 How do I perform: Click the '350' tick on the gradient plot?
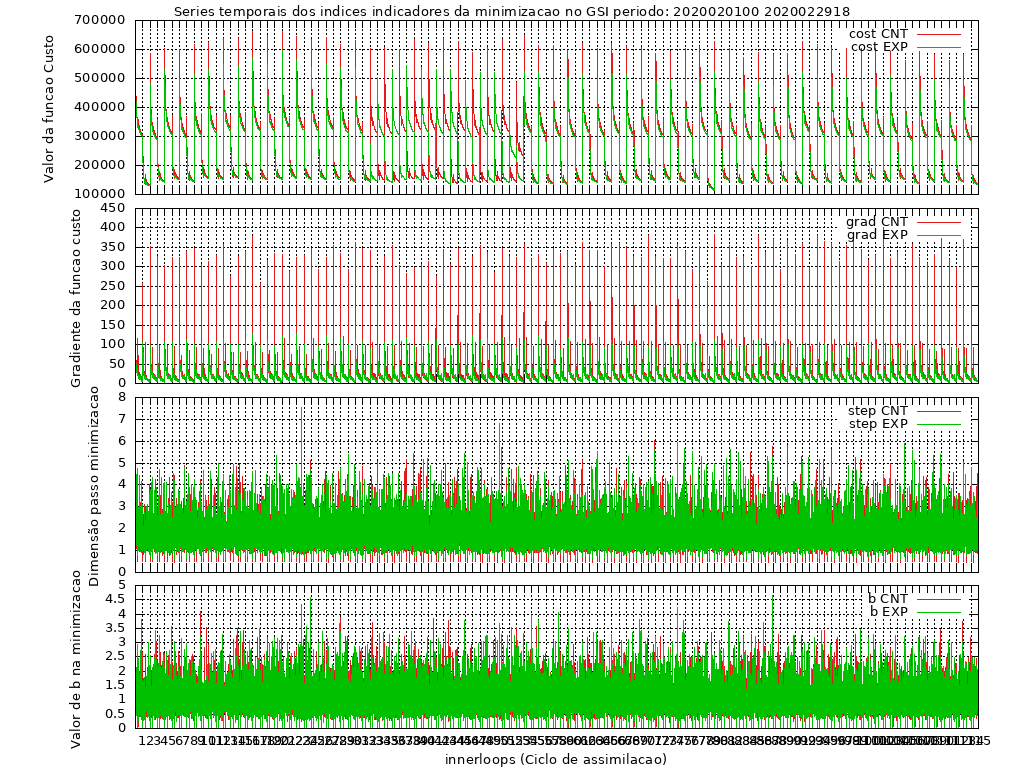tap(113, 247)
